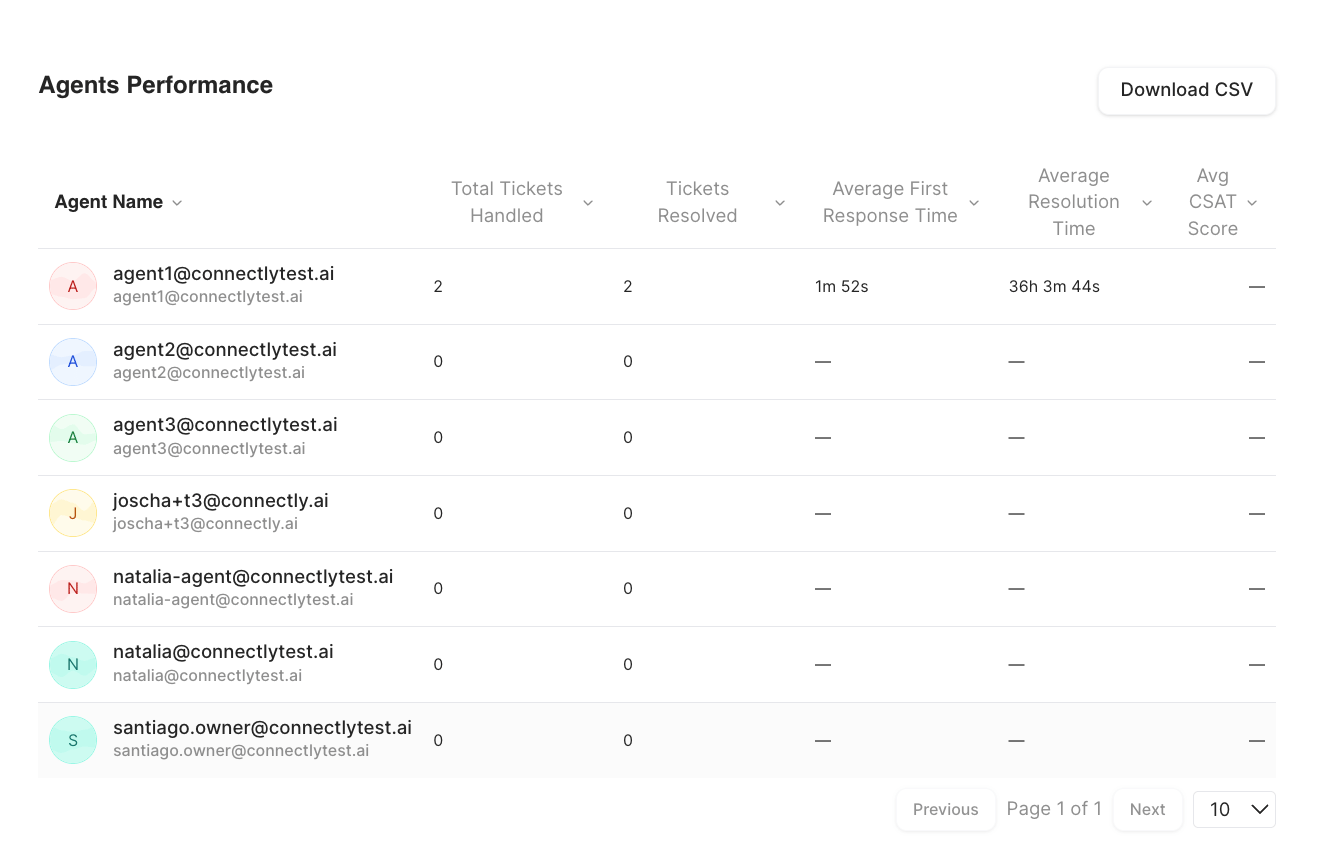Select the agent1@connectlytest.ai name
This screenshot has width=1334, height=868.
[224, 274]
